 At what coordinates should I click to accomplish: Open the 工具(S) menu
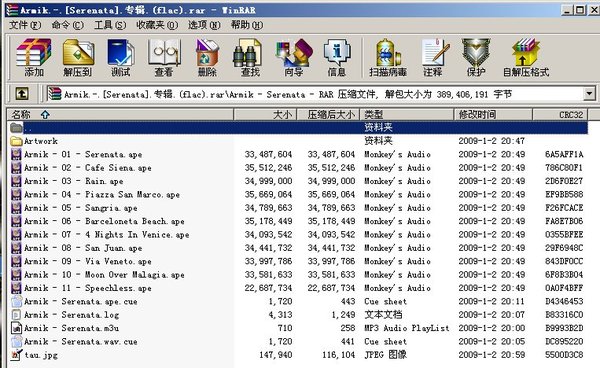click(x=110, y=25)
